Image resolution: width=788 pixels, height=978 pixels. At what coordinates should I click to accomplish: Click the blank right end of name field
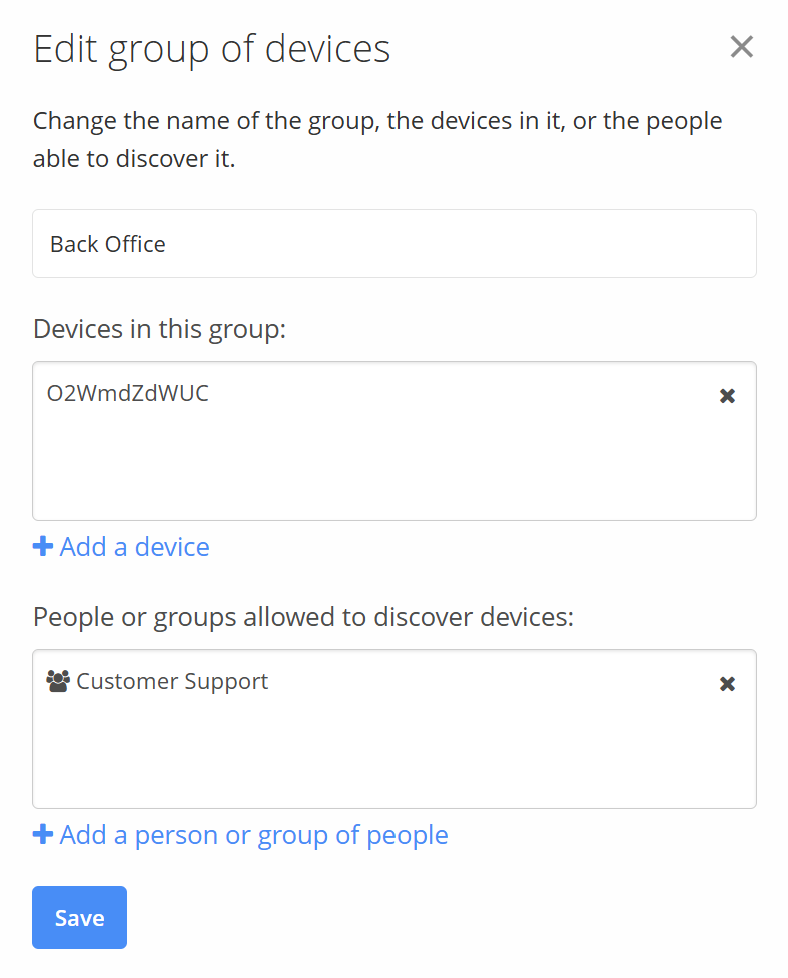[x=650, y=244]
